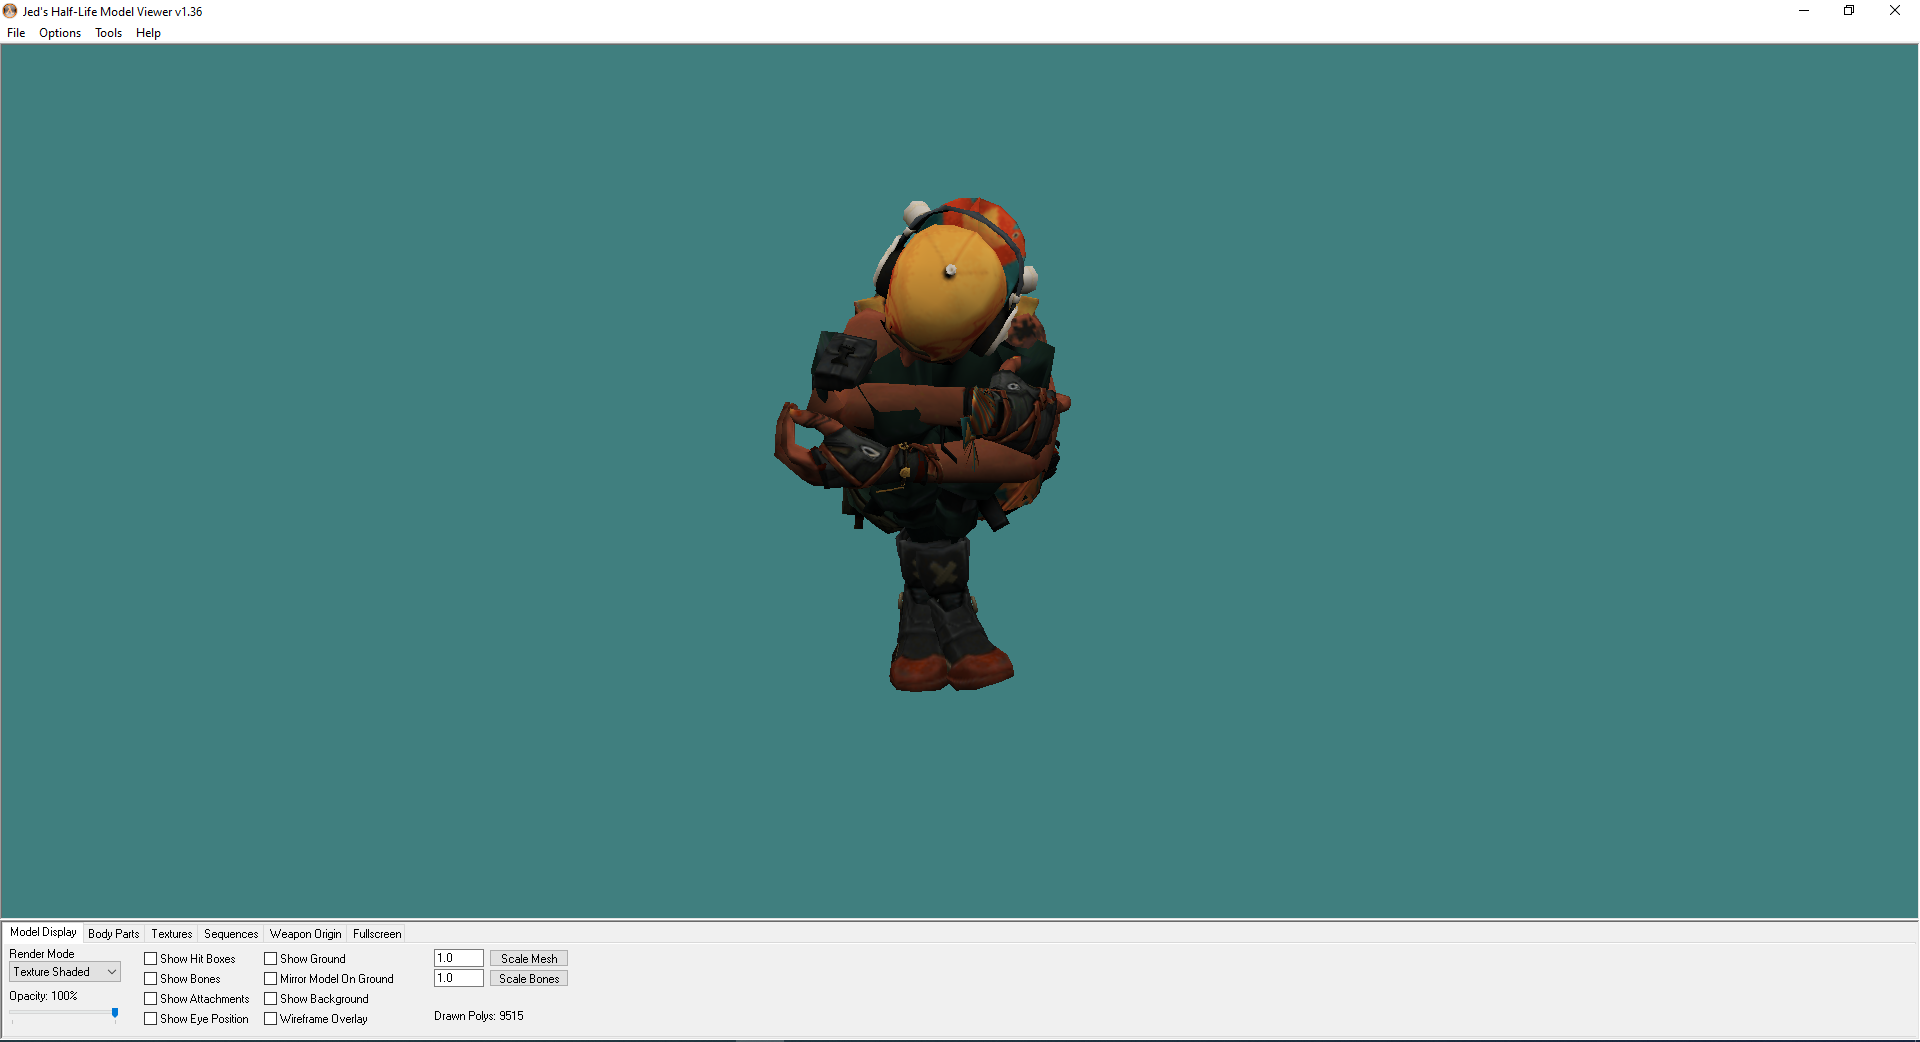Switch to the Model Display tab
The width and height of the screenshot is (1920, 1042).
[43, 932]
